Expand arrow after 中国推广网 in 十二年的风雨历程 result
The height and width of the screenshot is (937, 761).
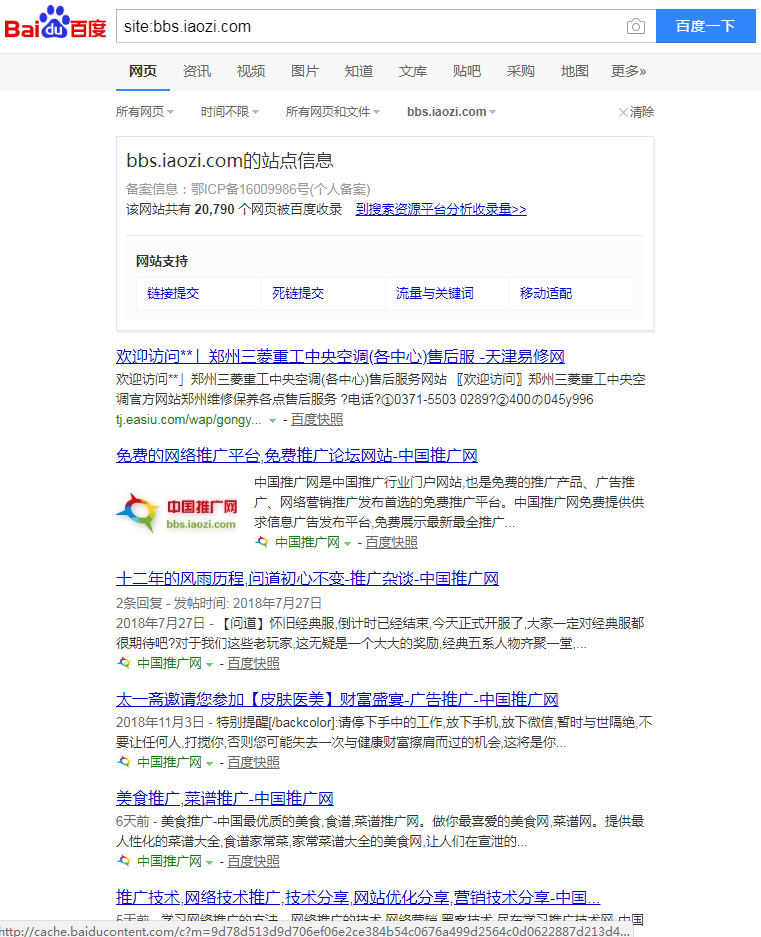(x=209, y=665)
